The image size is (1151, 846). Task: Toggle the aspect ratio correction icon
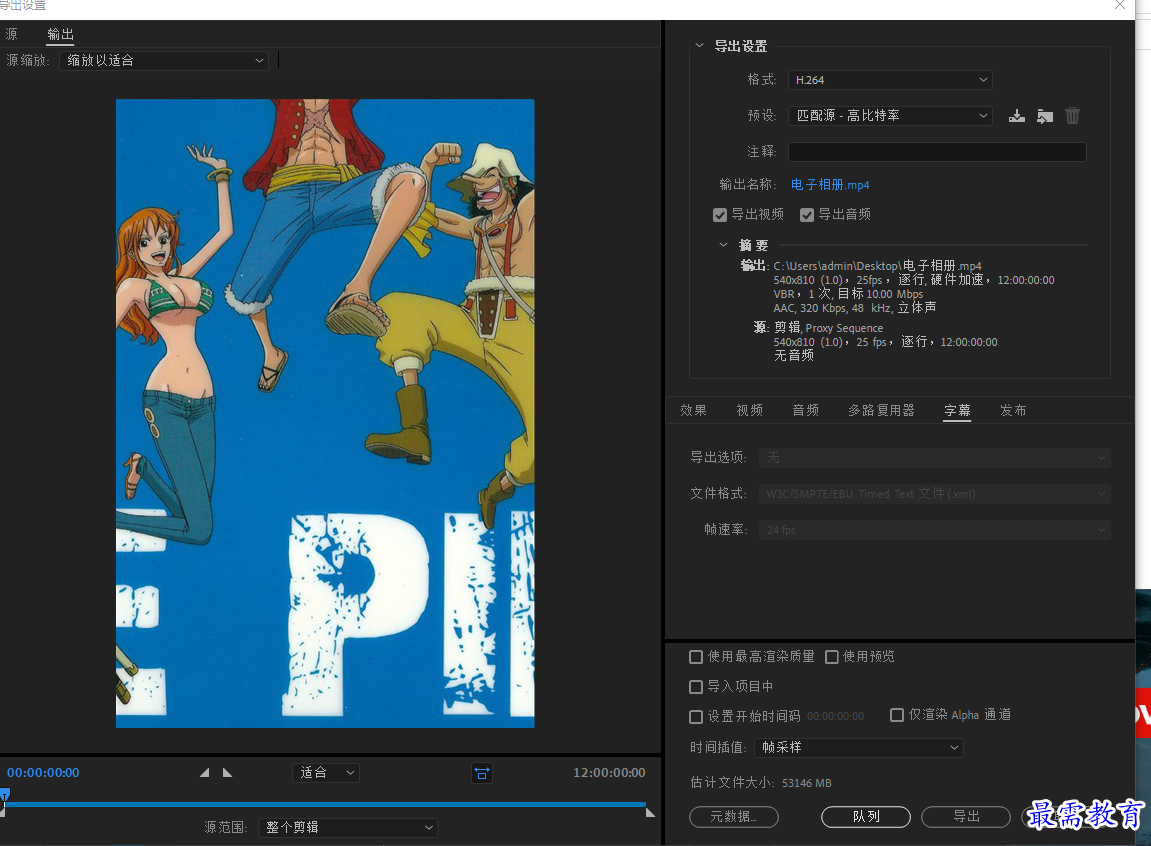(x=482, y=773)
